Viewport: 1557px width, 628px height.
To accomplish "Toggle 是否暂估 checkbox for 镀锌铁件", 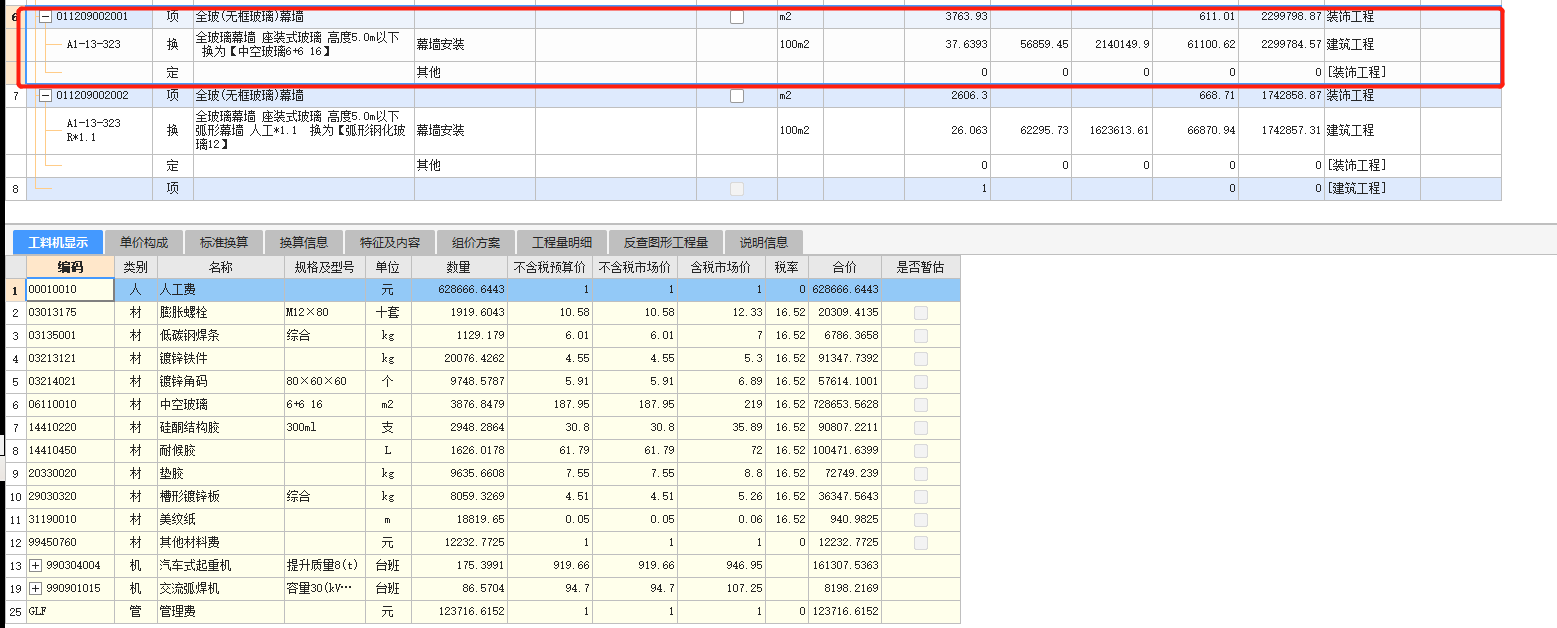I will point(920,359).
